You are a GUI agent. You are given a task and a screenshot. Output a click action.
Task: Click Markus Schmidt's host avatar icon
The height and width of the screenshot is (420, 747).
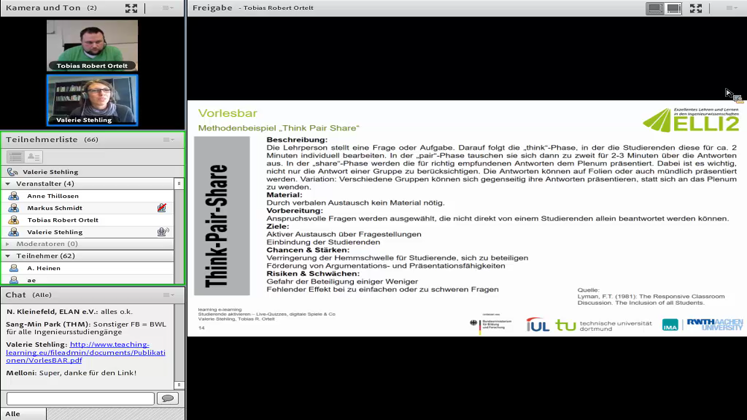(13, 208)
